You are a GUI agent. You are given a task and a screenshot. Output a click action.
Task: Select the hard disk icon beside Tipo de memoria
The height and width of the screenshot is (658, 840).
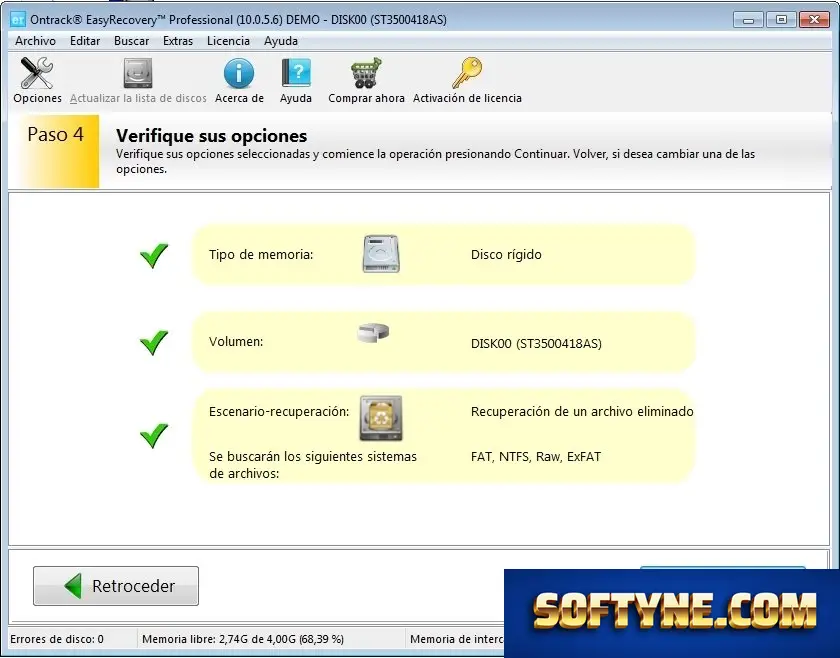coord(381,254)
